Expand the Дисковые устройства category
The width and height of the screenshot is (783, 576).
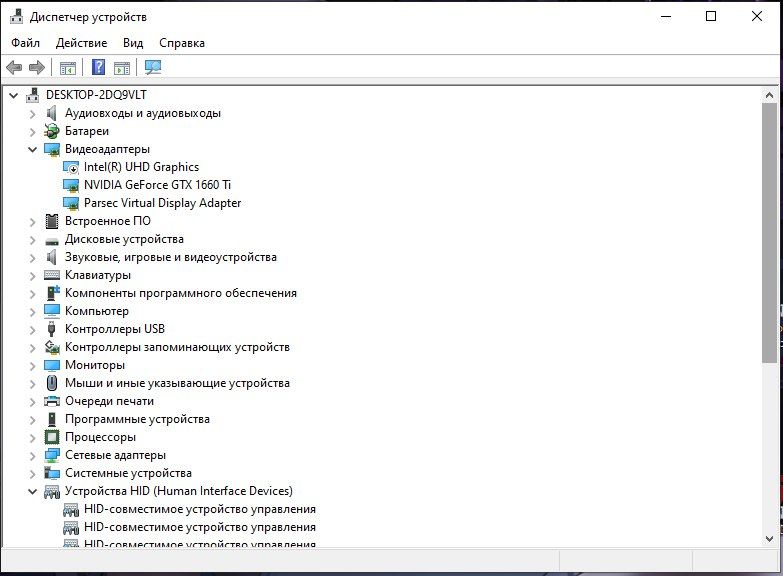click(32, 240)
